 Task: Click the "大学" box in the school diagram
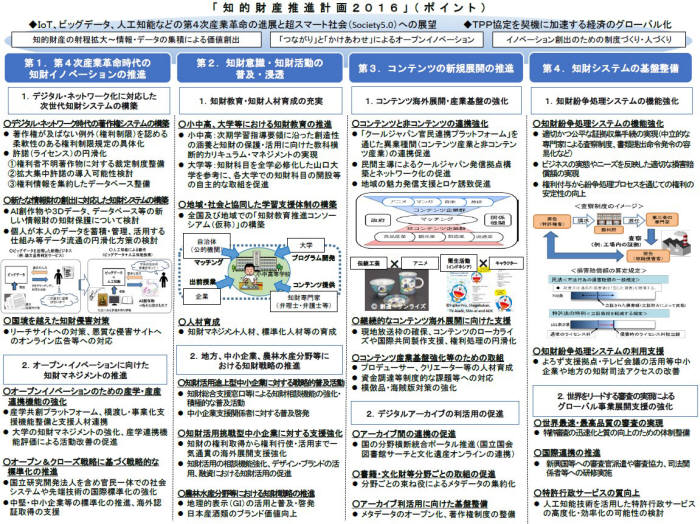pyautogui.click(x=306, y=245)
